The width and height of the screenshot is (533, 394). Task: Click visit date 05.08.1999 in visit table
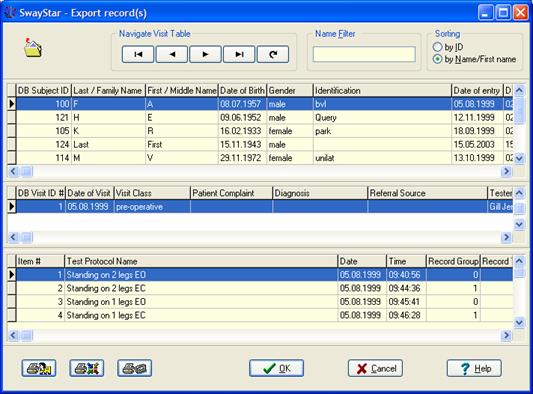pos(89,207)
